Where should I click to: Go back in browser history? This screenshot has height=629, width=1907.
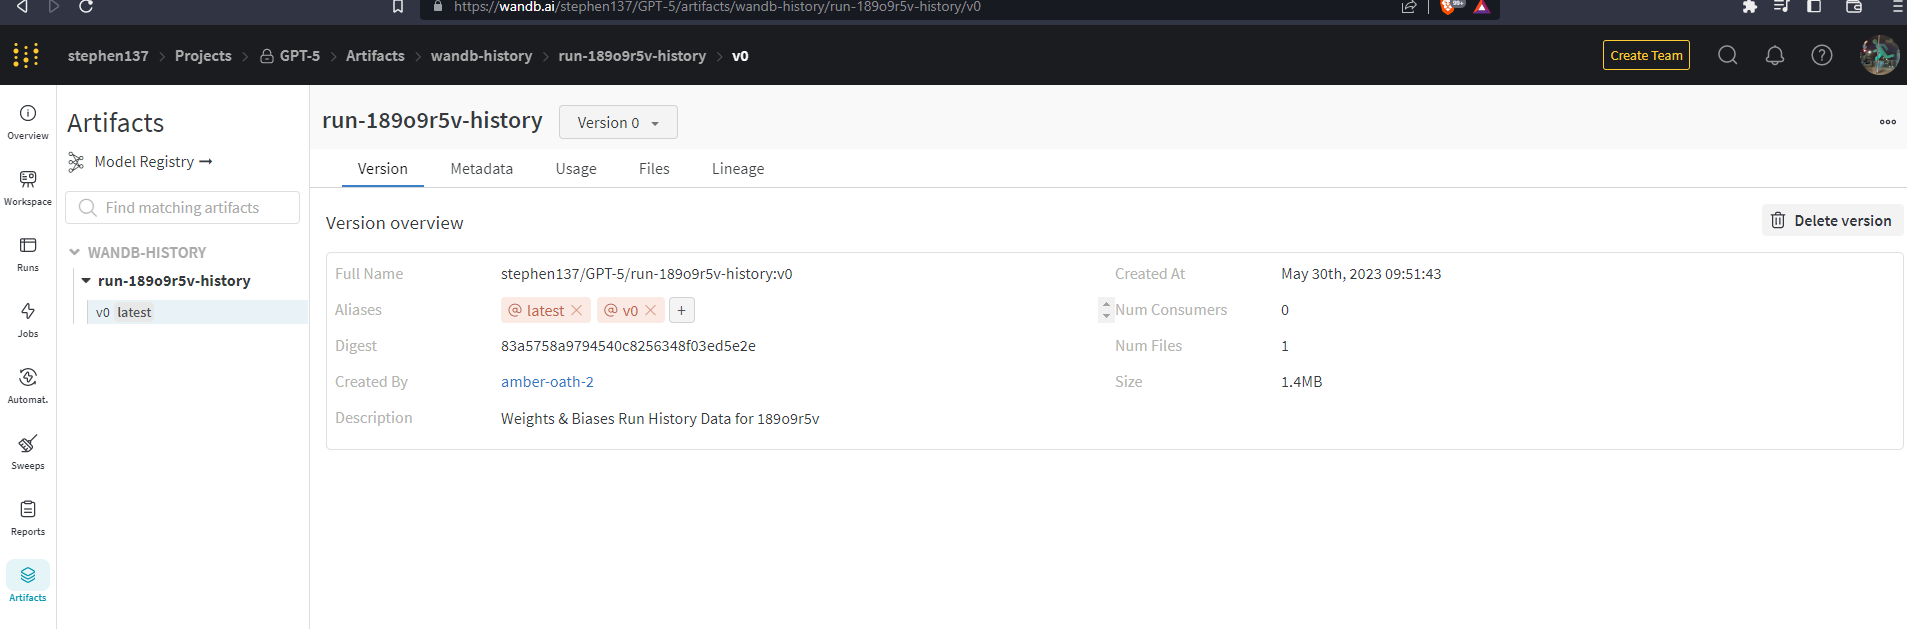tap(22, 6)
